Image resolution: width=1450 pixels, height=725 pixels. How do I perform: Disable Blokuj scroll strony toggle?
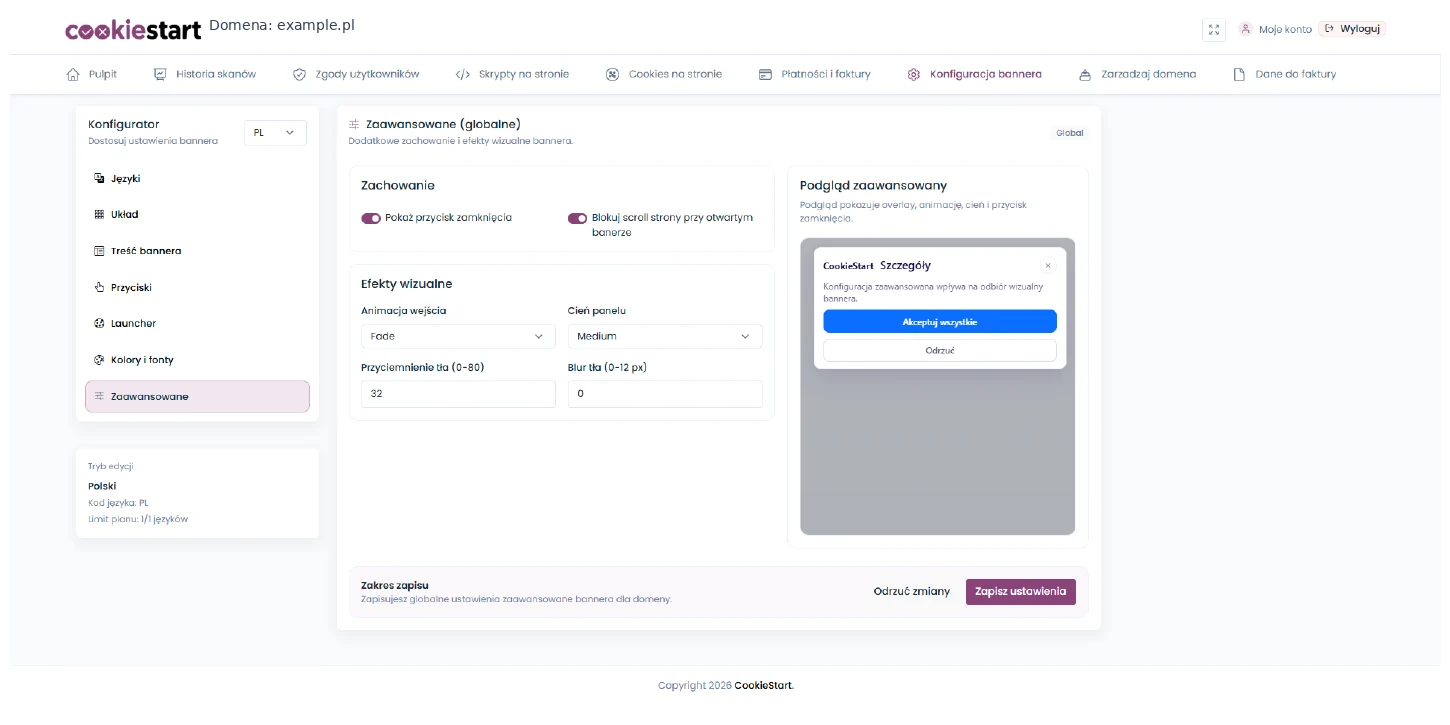pos(577,218)
